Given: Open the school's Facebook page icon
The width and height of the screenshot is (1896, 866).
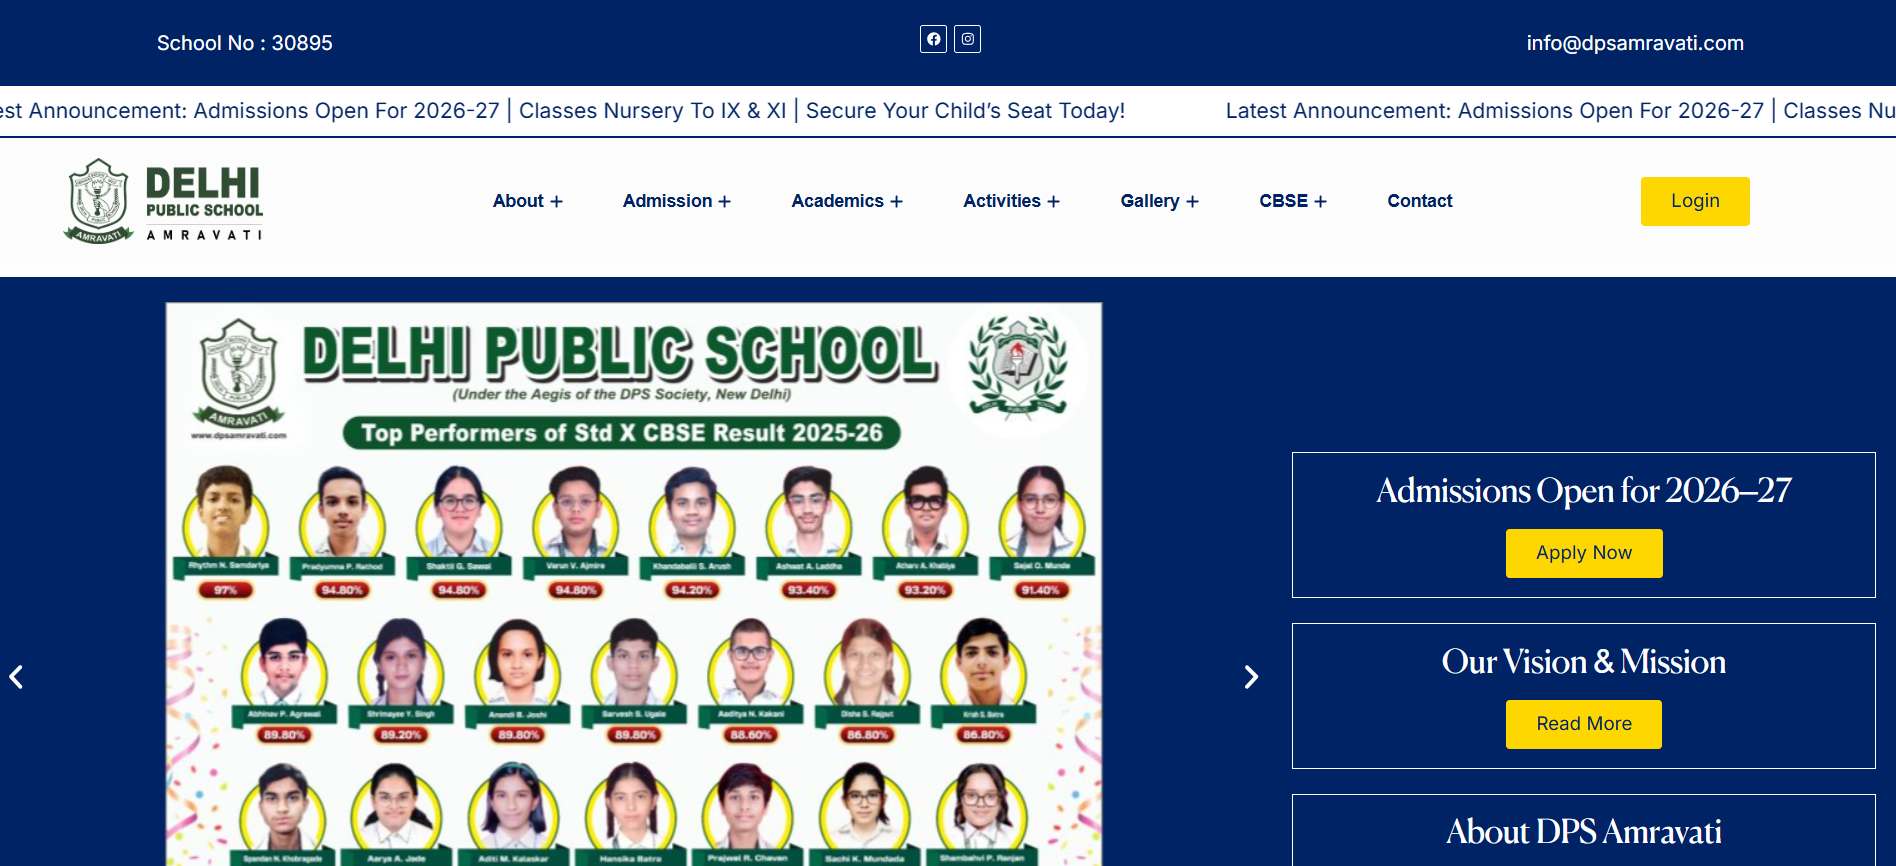Looking at the screenshot, I should (x=933, y=39).
